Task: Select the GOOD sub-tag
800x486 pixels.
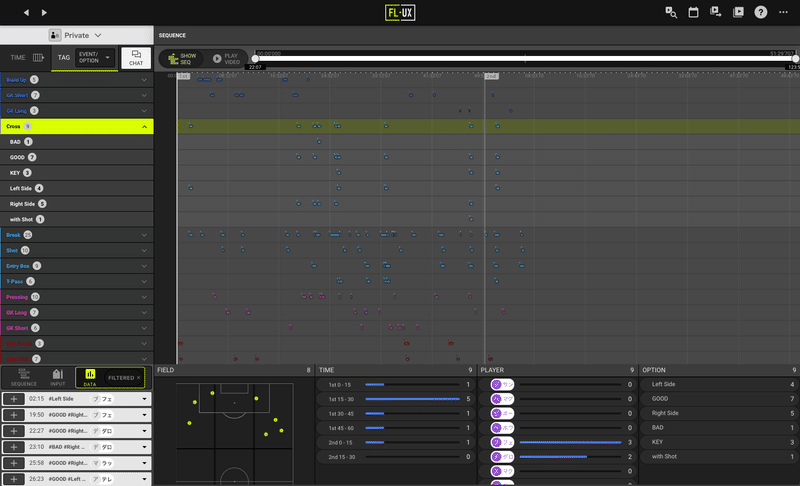Action: click(77, 157)
